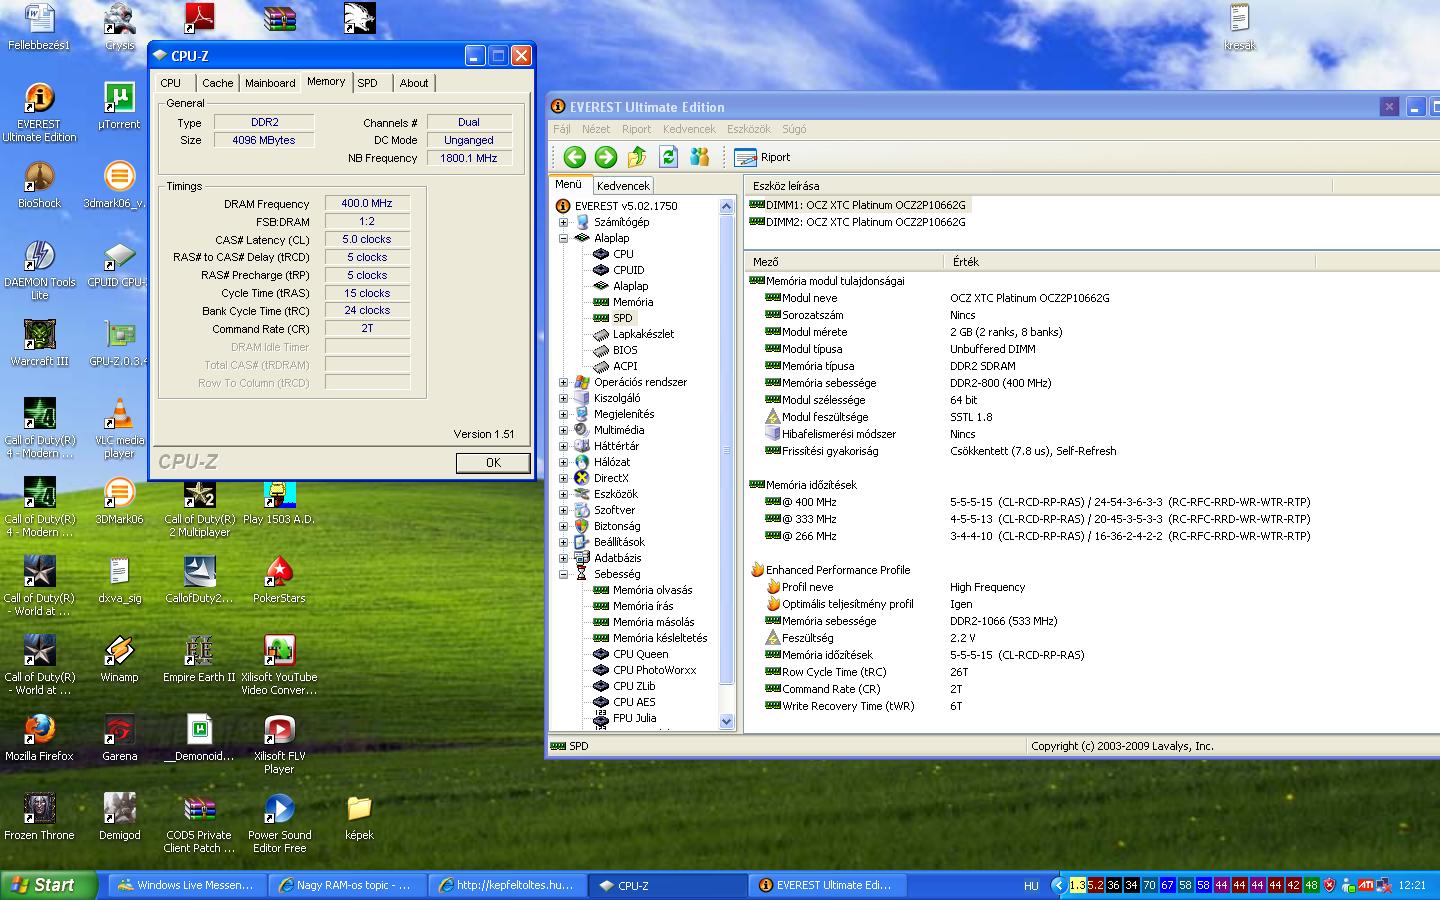Switch to the Cache tab in CPU-Z
1440x900 pixels.
point(217,83)
